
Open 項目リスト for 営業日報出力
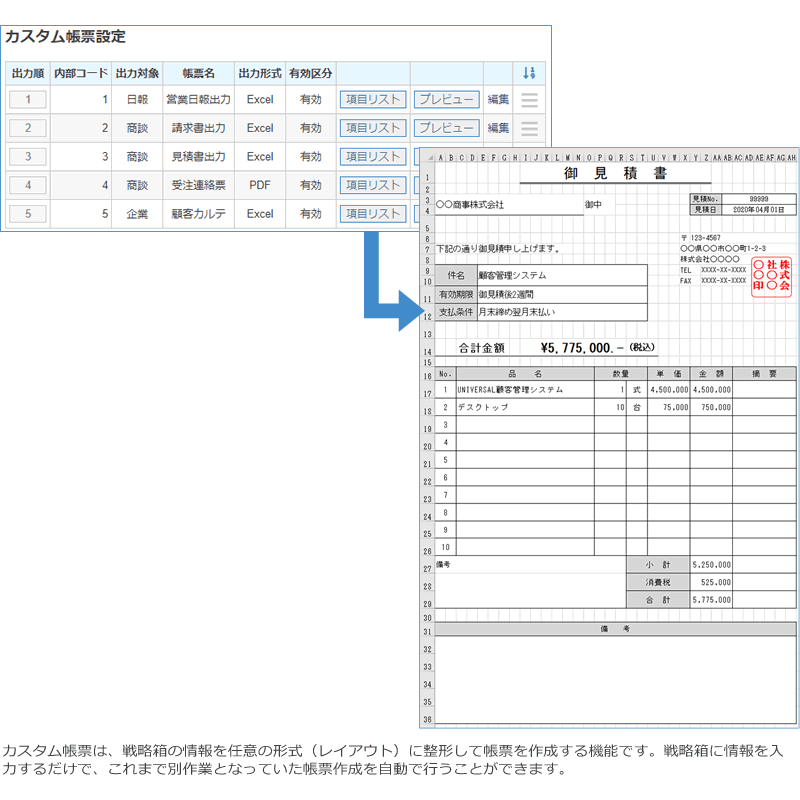(372, 99)
